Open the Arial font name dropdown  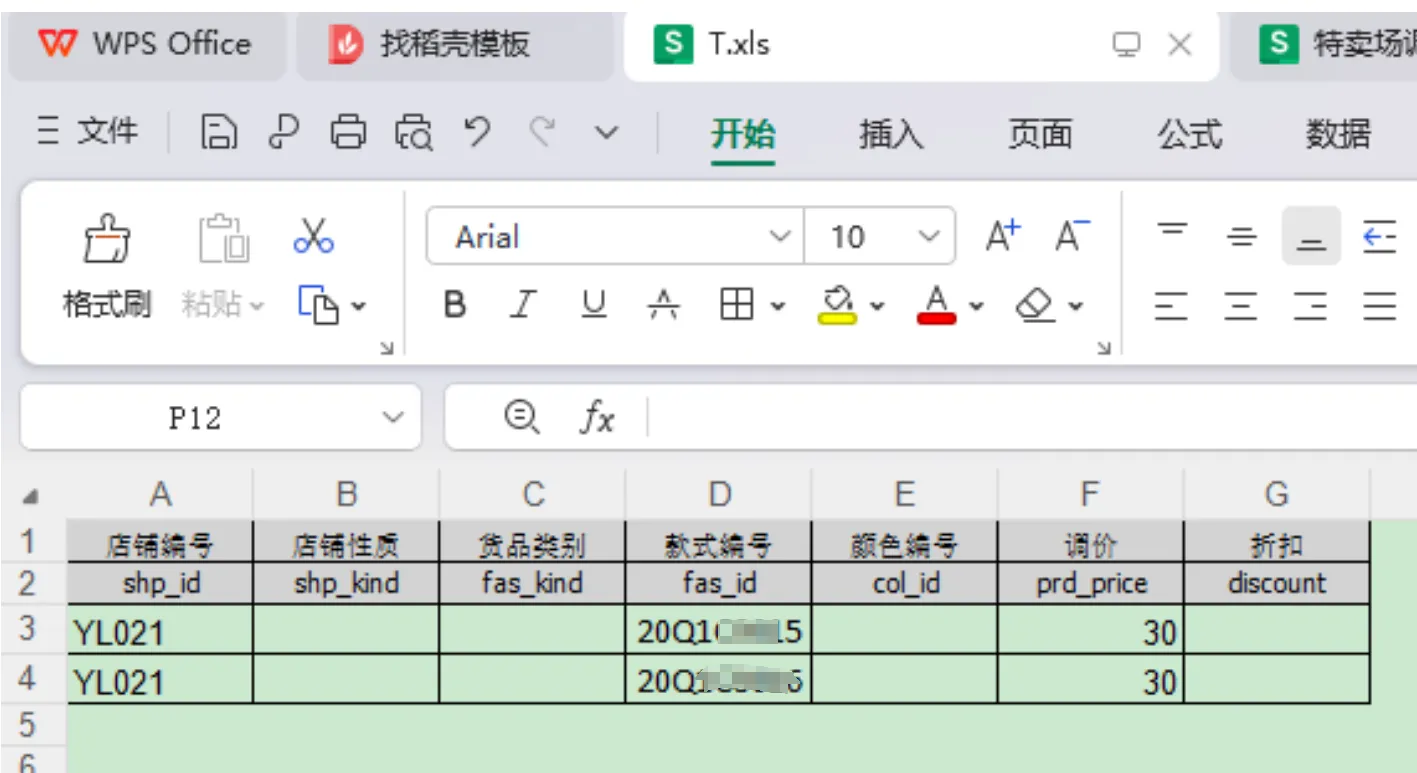779,237
